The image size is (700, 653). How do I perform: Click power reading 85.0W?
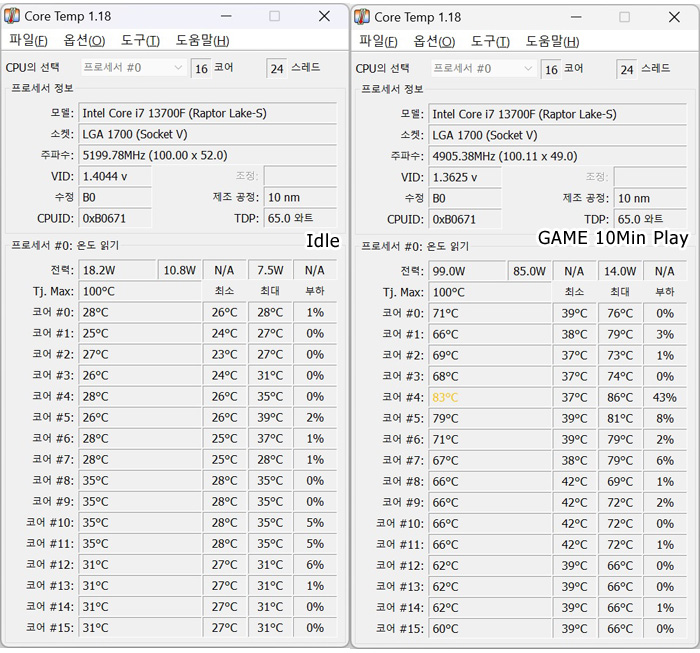click(529, 271)
